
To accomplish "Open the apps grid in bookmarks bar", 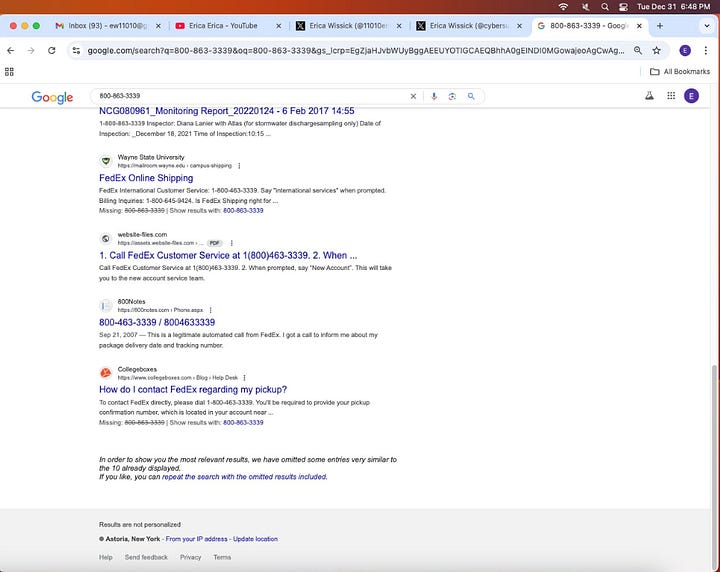I will (x=9, y=72).
